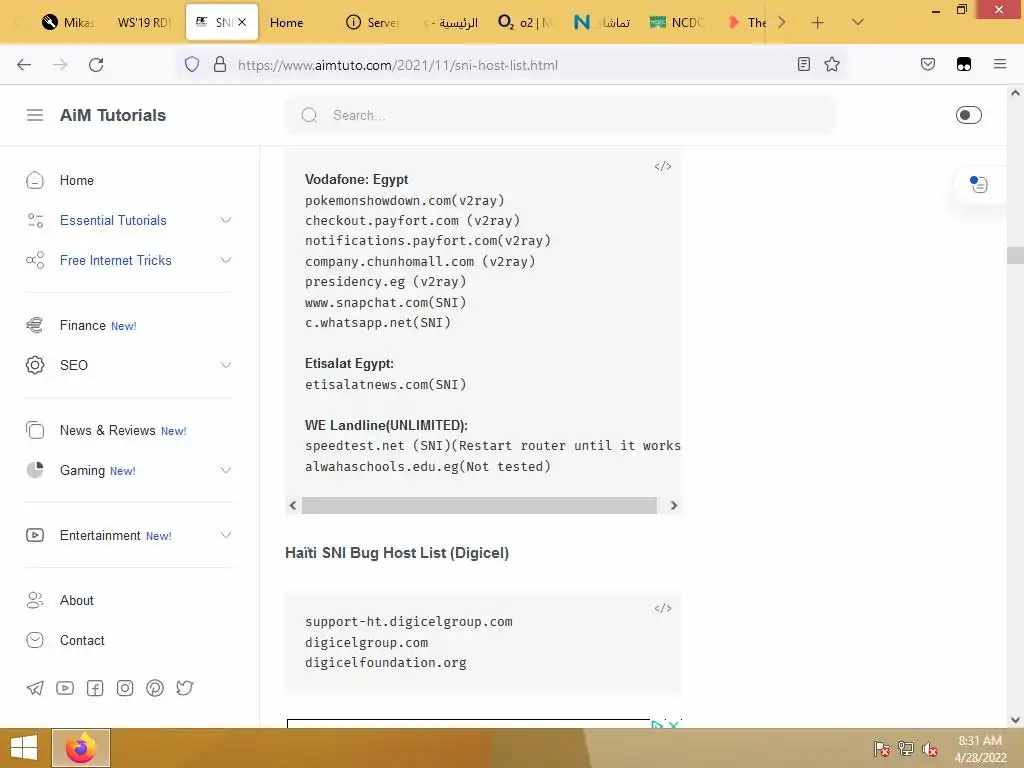Click the Twitter social icon
1024x768 pixels.
[x=185, y=688]
